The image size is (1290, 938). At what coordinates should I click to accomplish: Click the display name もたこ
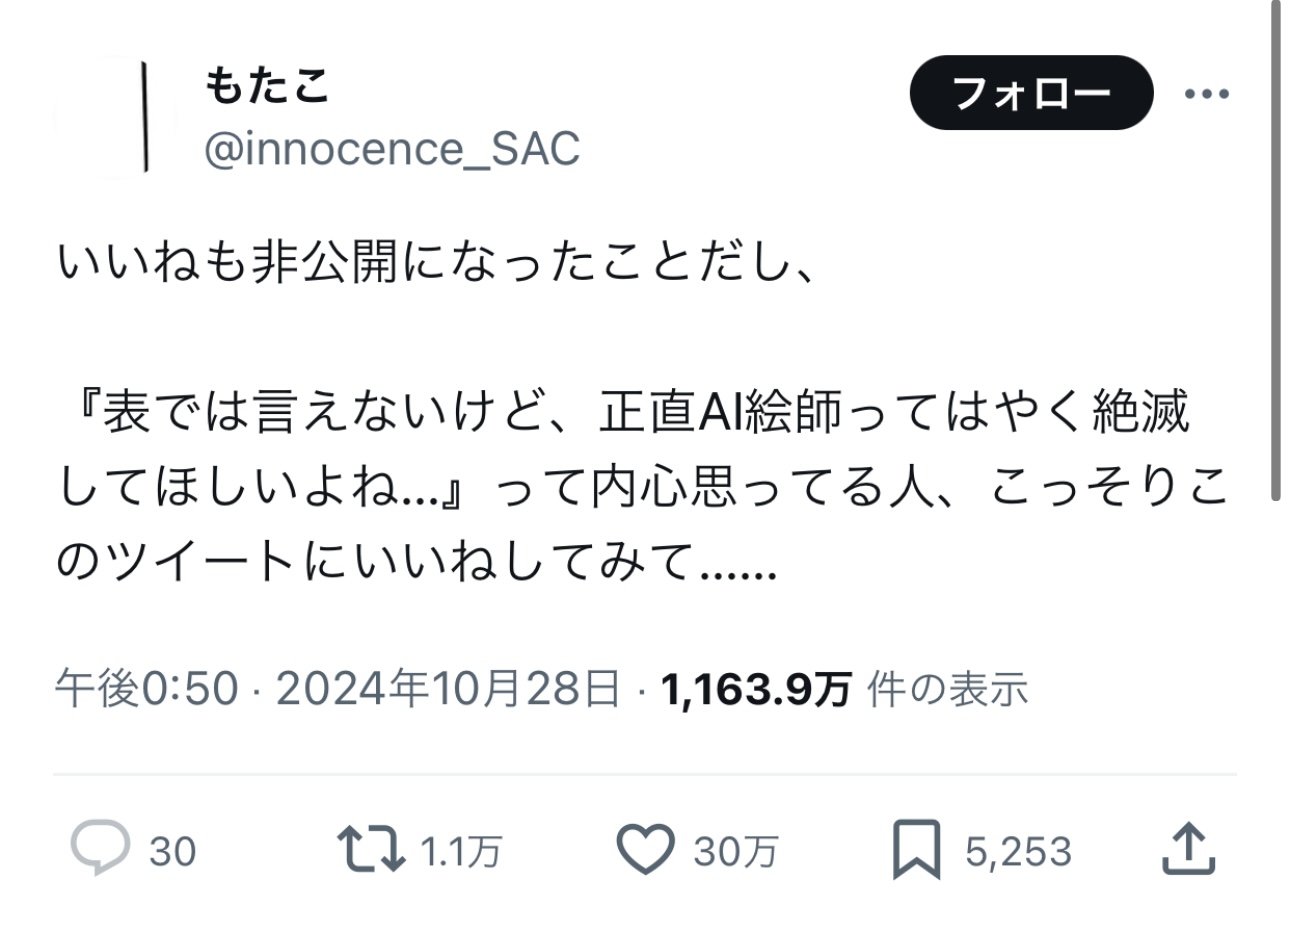266,86
